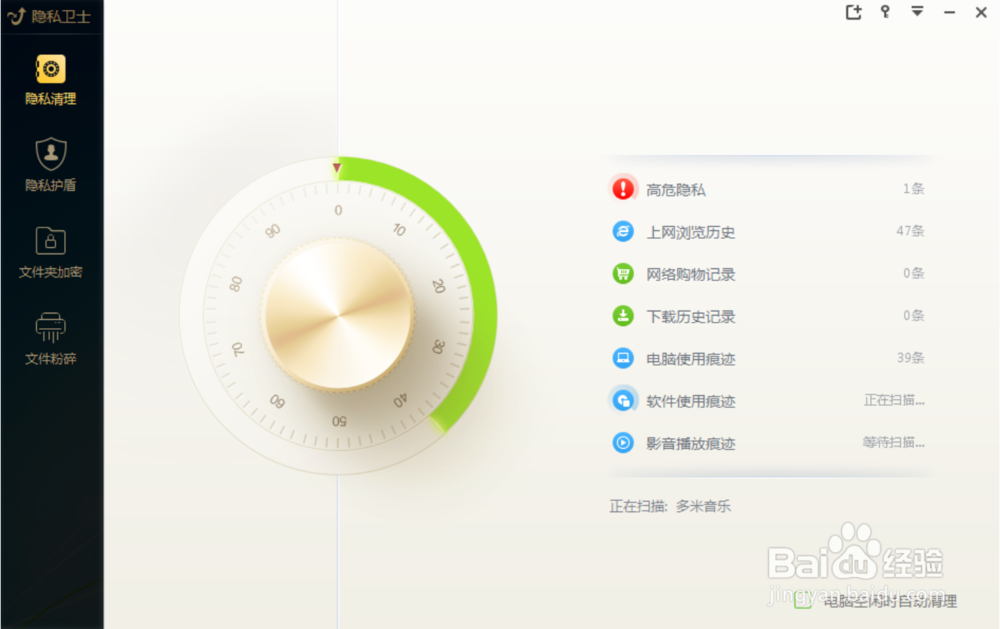Click the 网络购物记录 shopping cart icon

(x=623, y=274)
